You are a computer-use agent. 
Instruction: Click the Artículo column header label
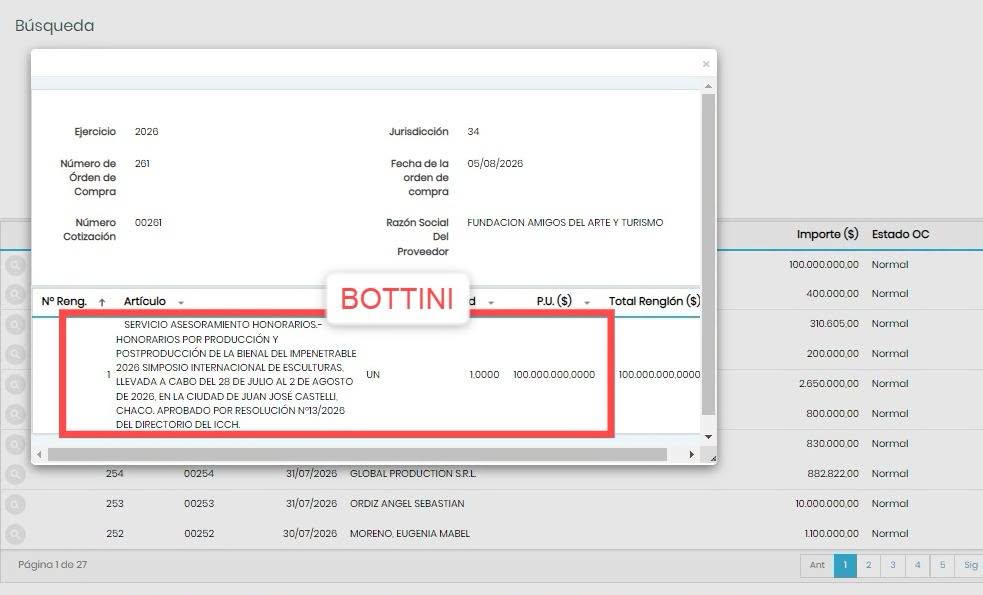145,302
